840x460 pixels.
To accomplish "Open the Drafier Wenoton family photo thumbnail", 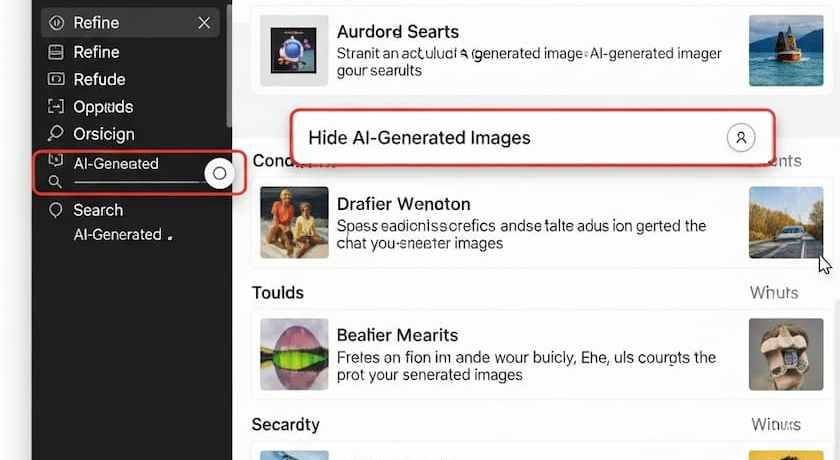I will tap(294, 222).
